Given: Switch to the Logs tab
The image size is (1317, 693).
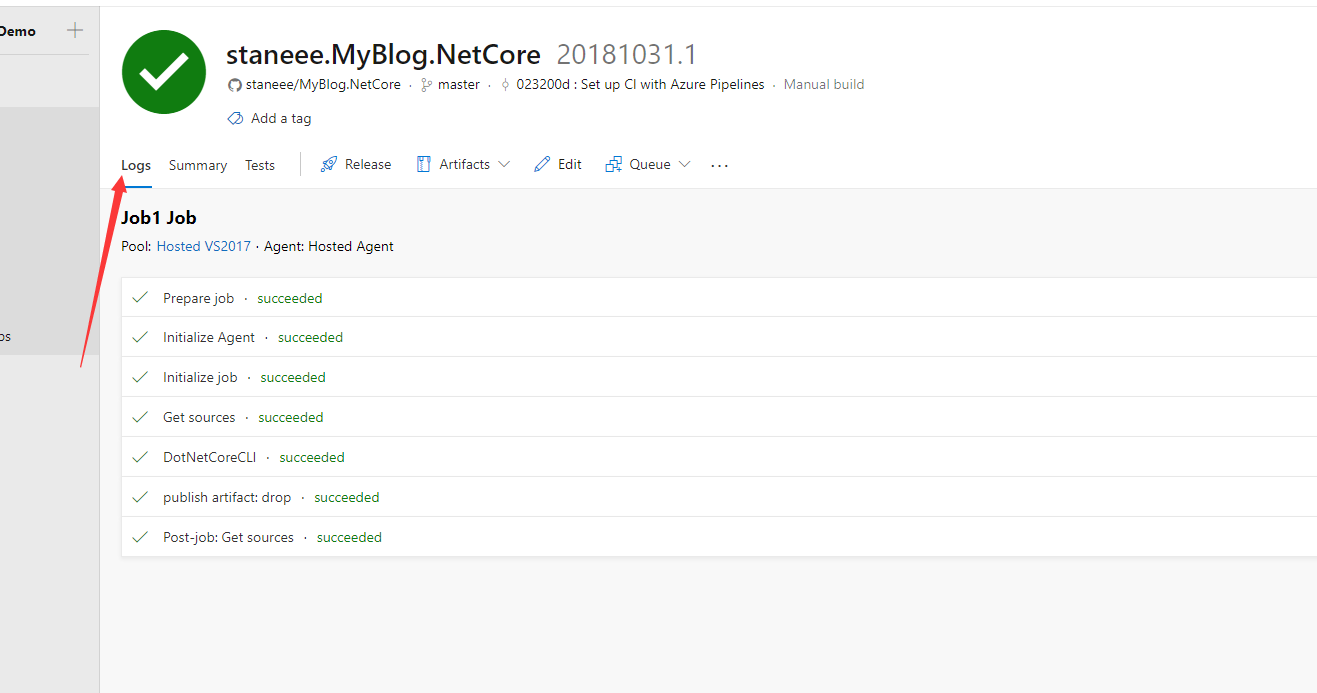Looking at the screenshot, I should coord(136,165).
